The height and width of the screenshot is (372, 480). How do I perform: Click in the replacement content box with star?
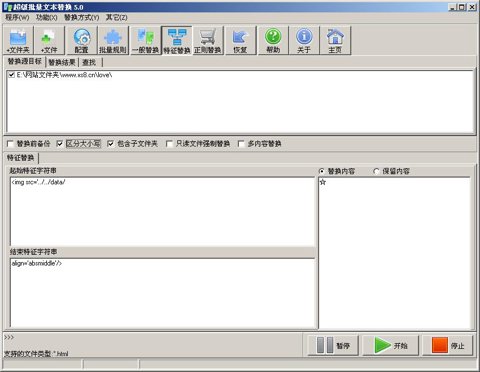tap(394, 253)
